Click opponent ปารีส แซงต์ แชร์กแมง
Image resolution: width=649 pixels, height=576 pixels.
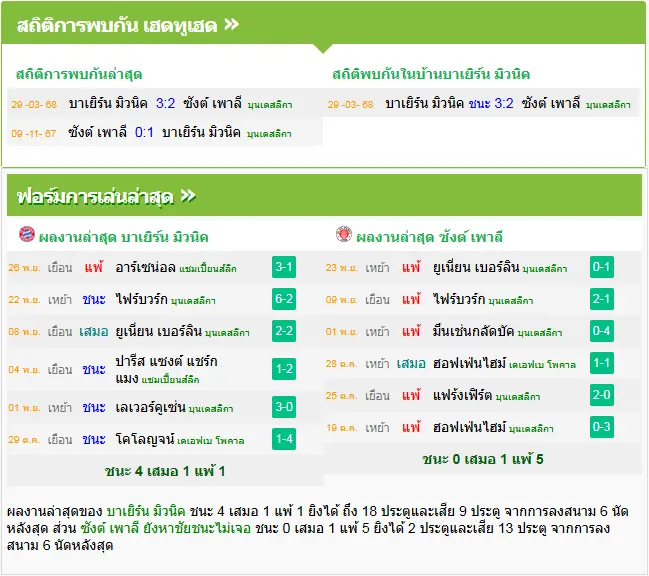click(x=166, y=369)
